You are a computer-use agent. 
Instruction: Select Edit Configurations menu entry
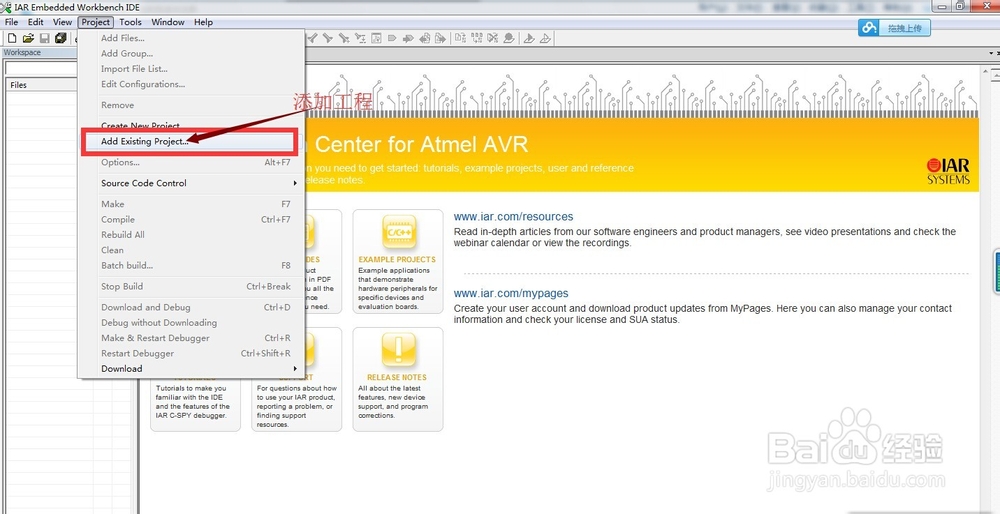coord(191,84)
